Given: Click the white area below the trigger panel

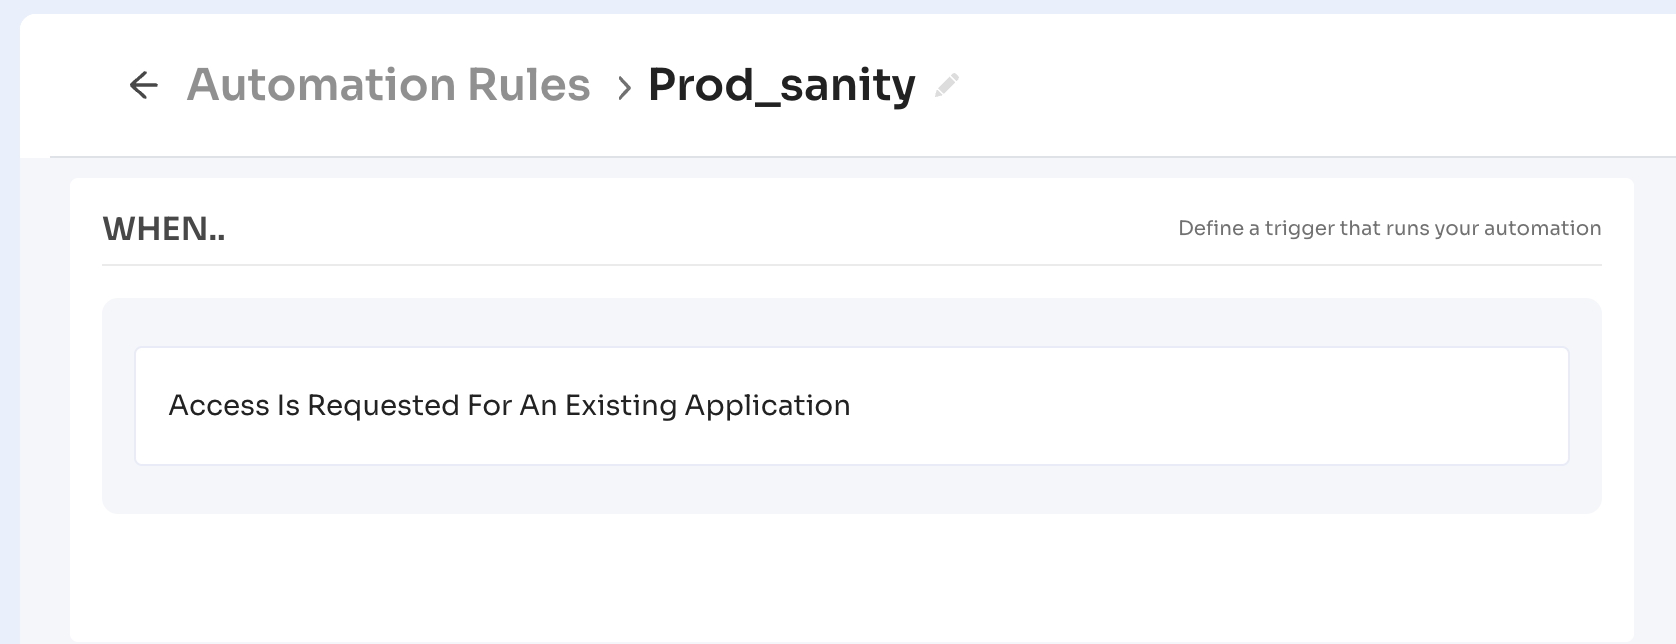Looking at the screenshot, I should click(852, 576).
